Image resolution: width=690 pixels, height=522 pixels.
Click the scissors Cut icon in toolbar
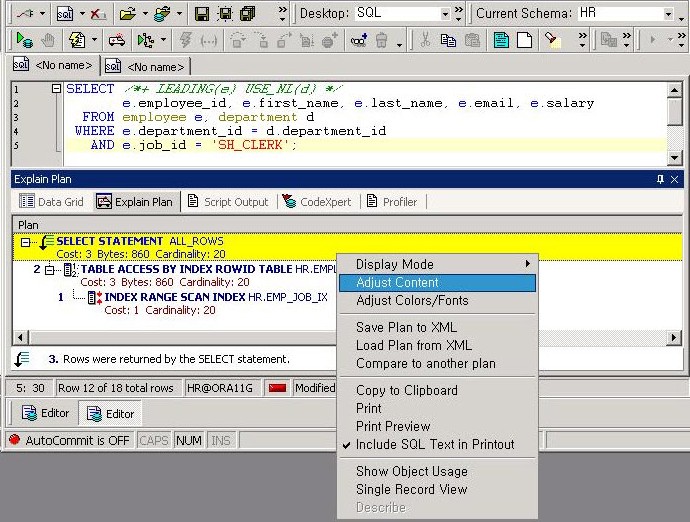(425, 41)
